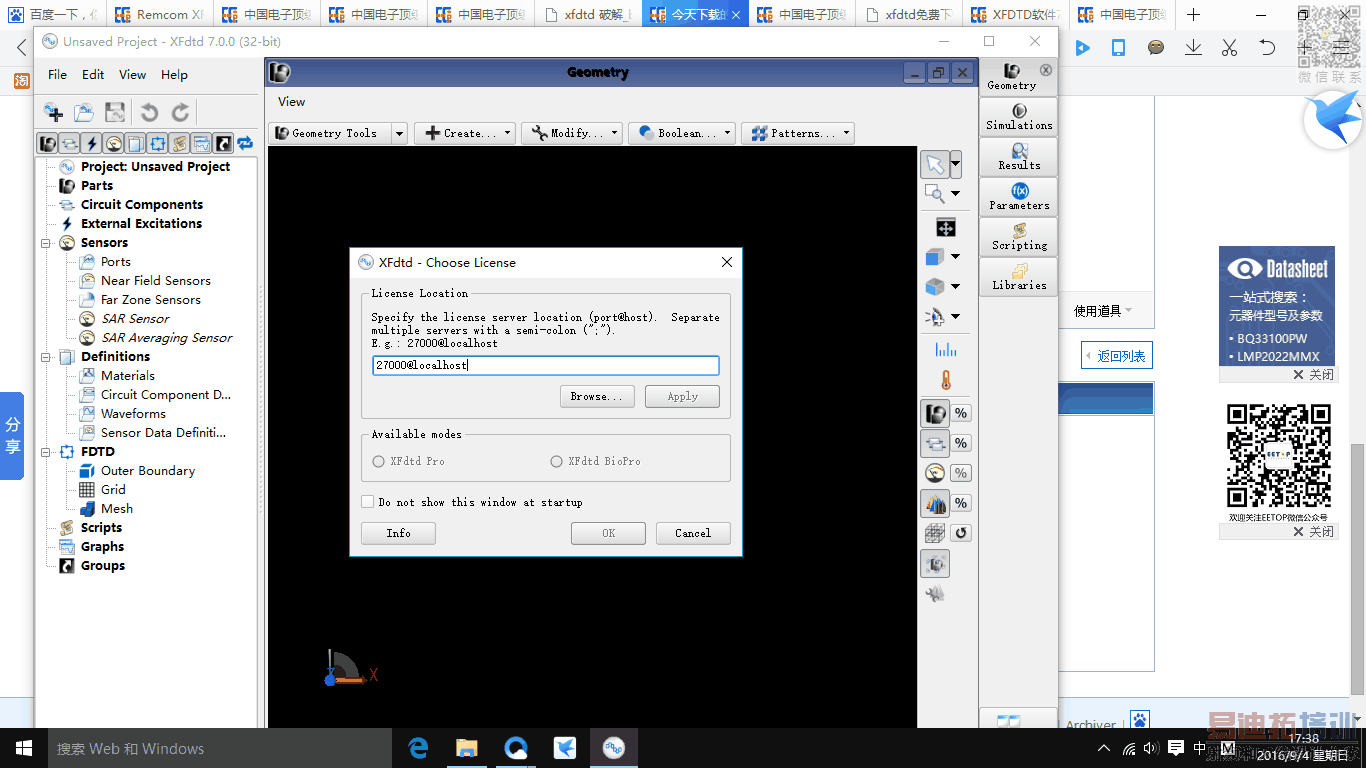Select the XFdtd BioPro radio button
This screenshot has height=768, width=1366.
point(556,461)
